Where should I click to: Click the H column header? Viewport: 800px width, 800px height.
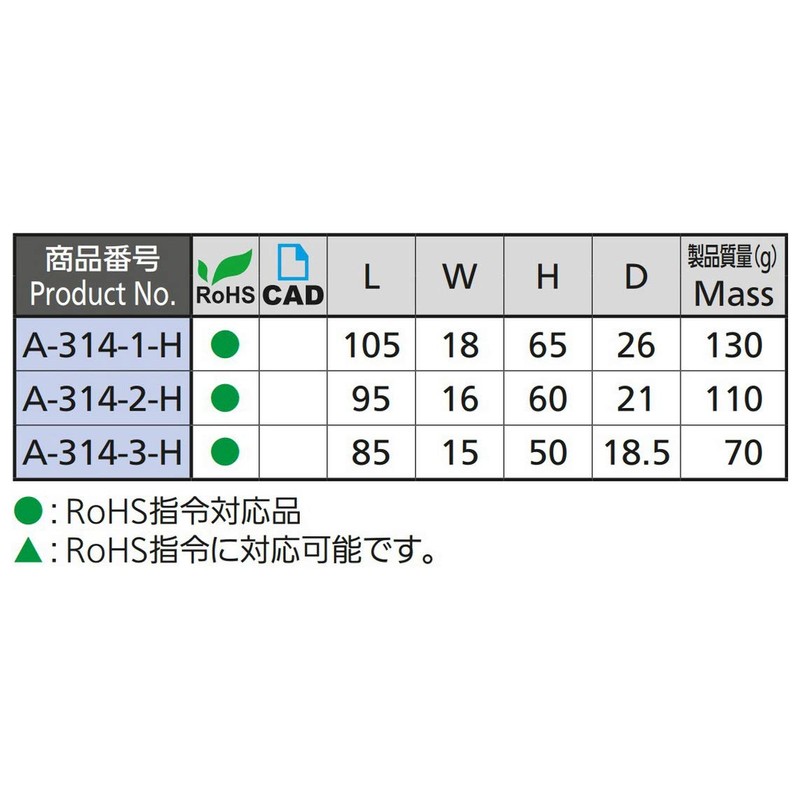[x=547, y=277]
